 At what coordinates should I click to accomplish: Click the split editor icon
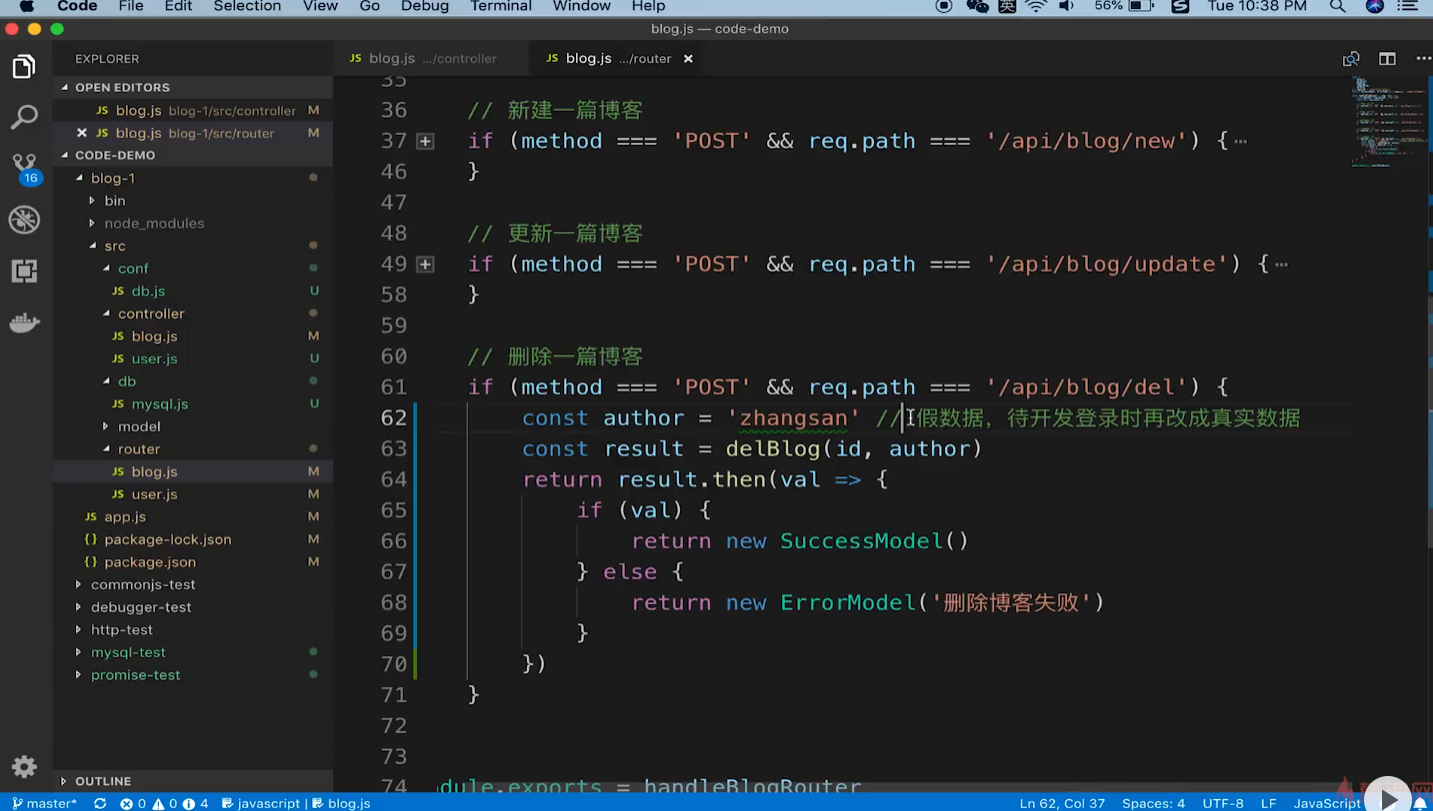[x=1387, y=59]
